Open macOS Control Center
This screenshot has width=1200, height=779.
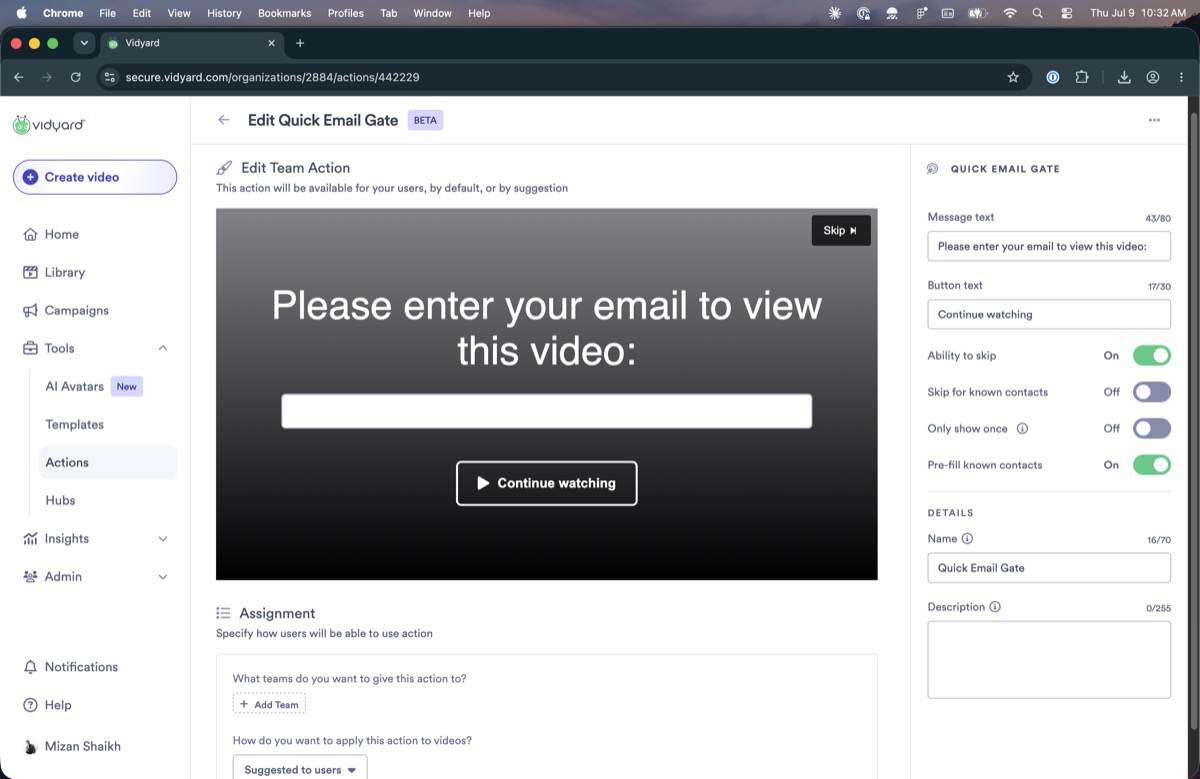(x=1066, y=13)
